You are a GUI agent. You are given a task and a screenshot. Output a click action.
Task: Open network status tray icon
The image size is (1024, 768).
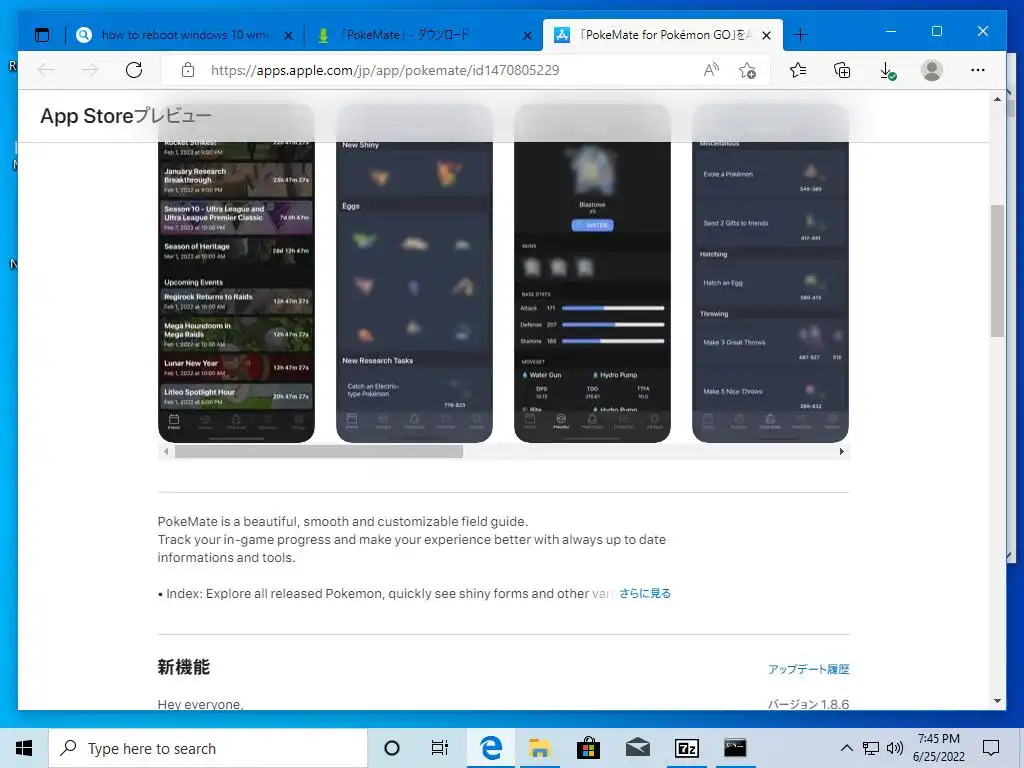(x=871, y=748)
